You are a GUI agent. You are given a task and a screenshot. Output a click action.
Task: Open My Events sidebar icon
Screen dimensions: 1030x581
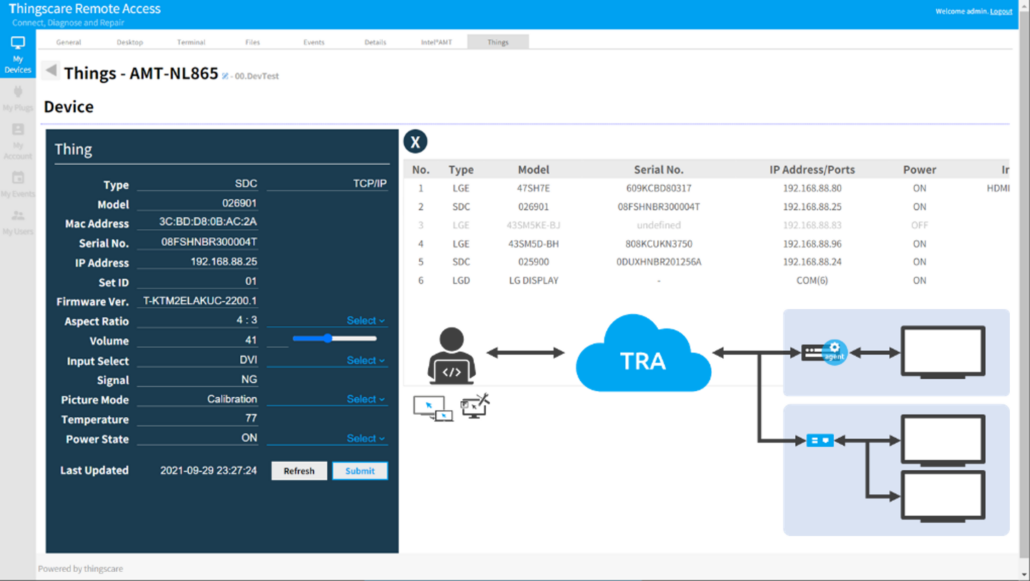coord(18,184)
